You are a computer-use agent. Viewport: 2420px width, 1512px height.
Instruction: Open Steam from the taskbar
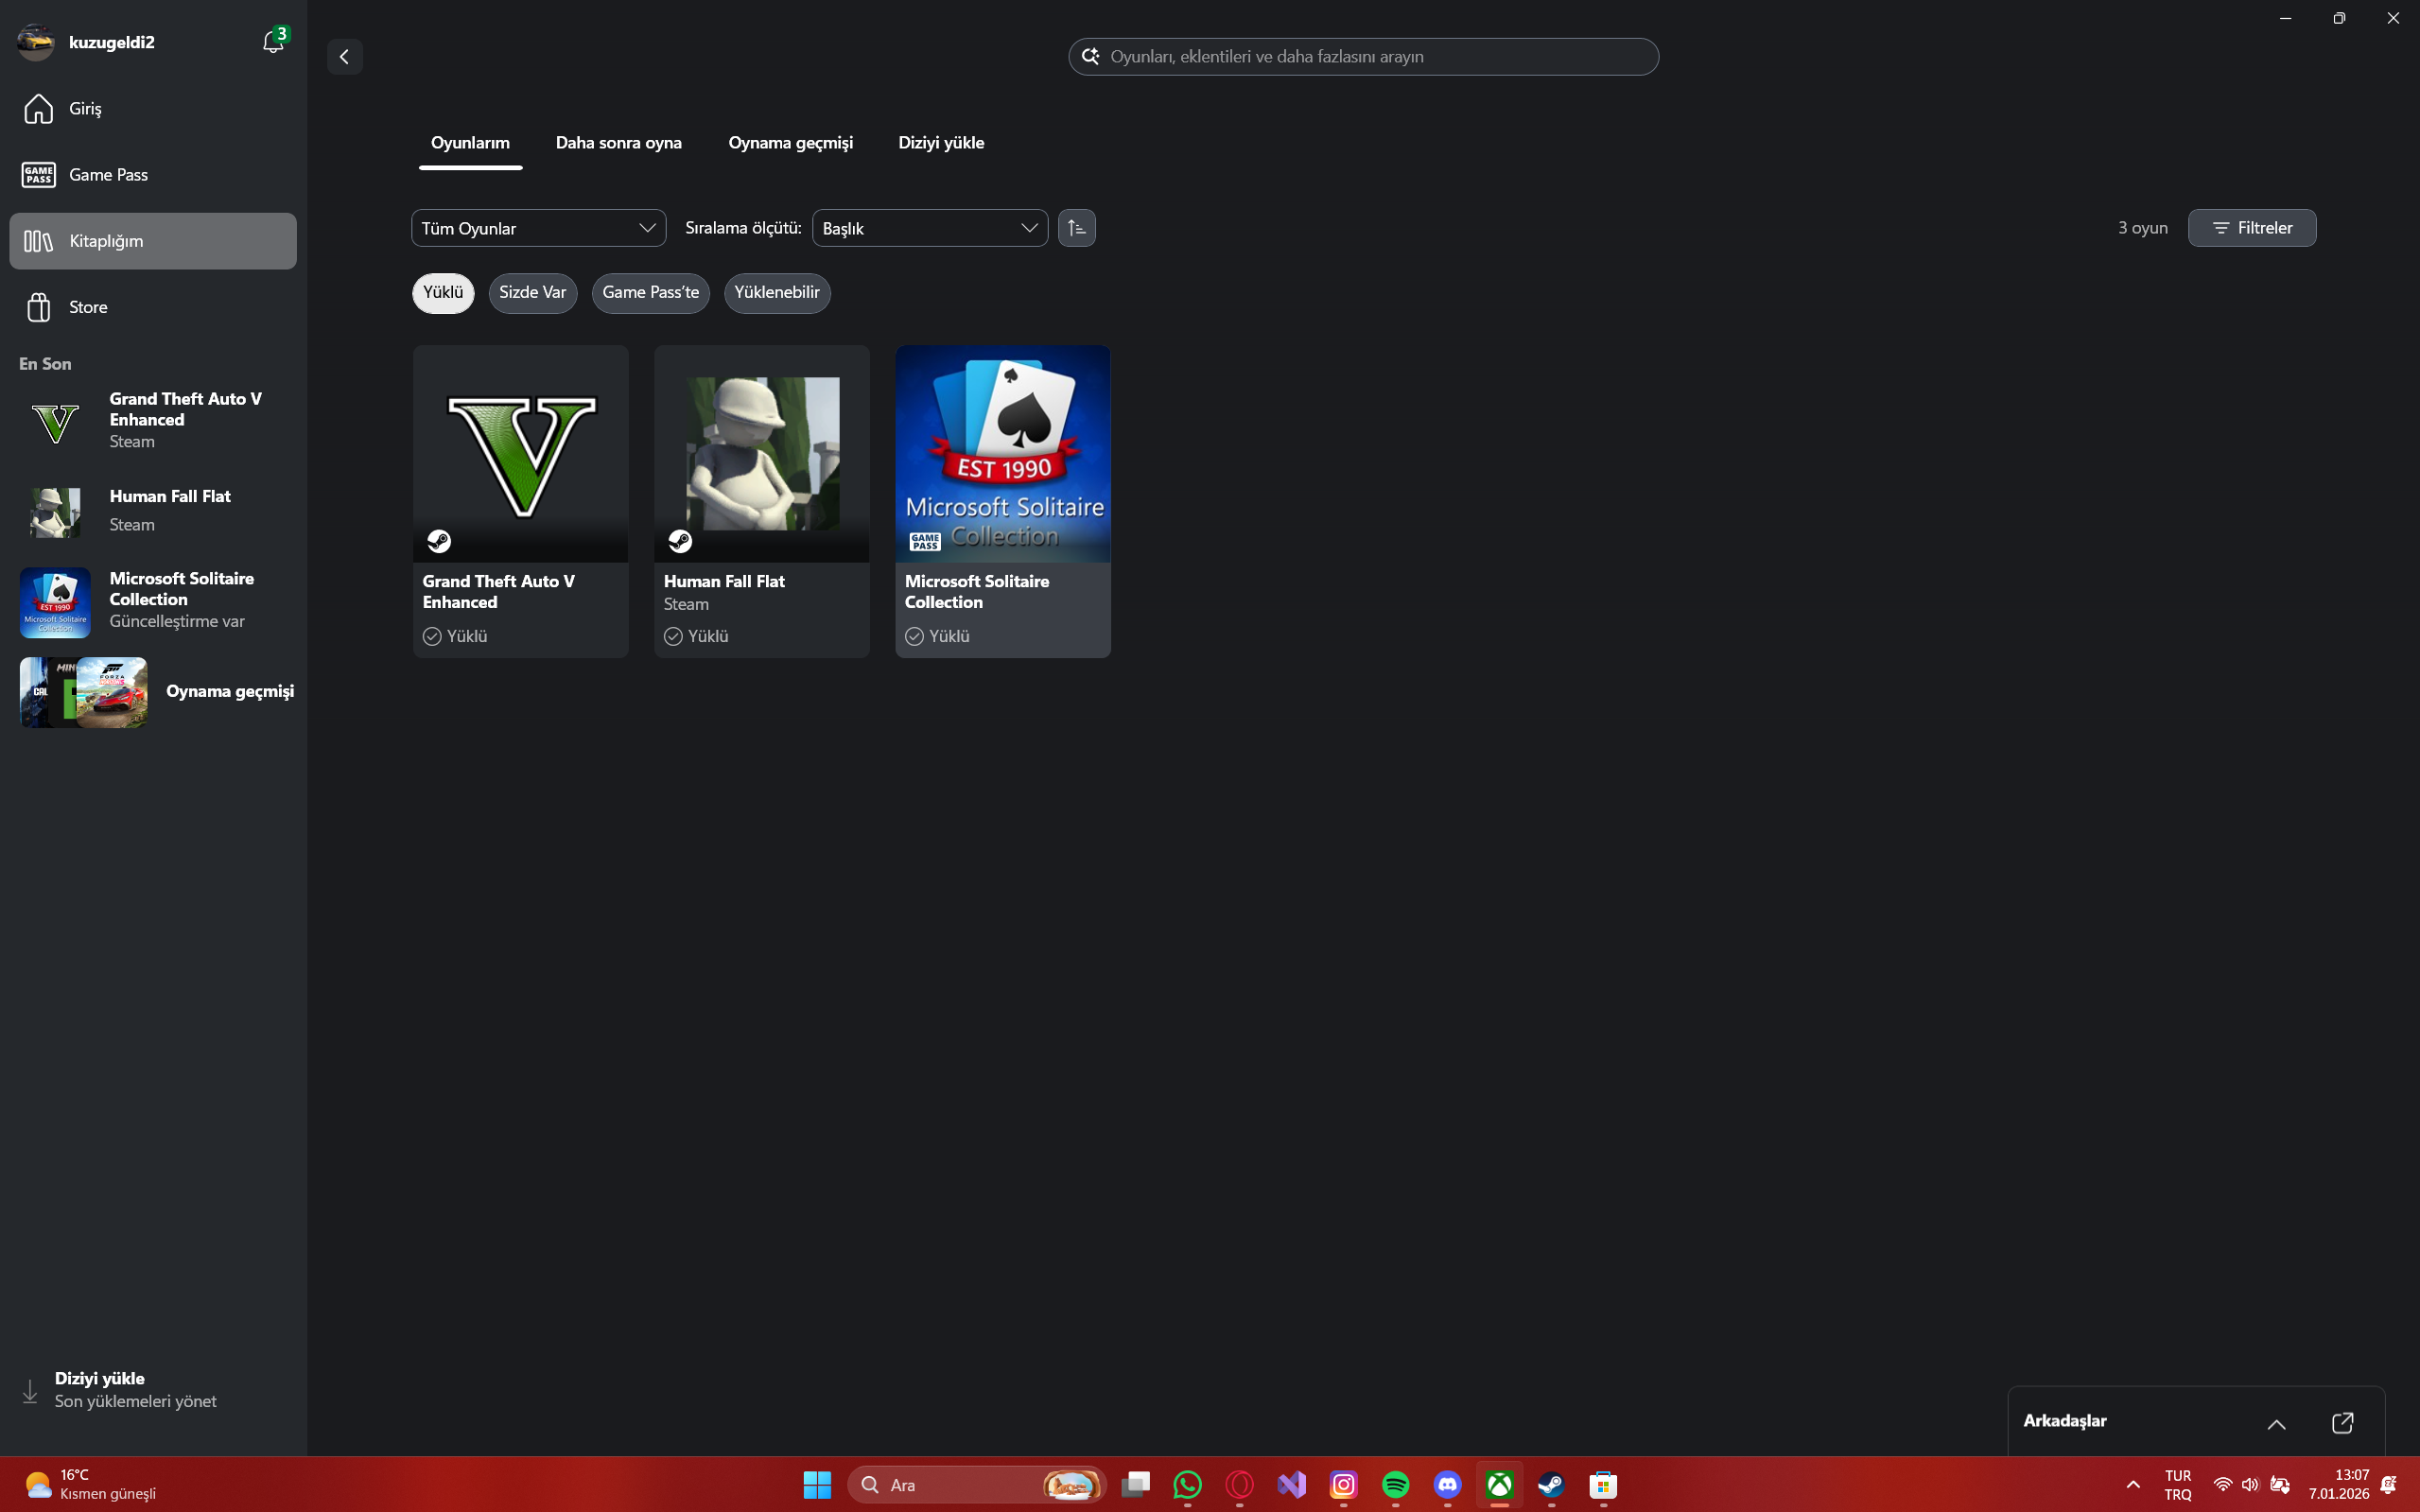tap(1552, 1485)
